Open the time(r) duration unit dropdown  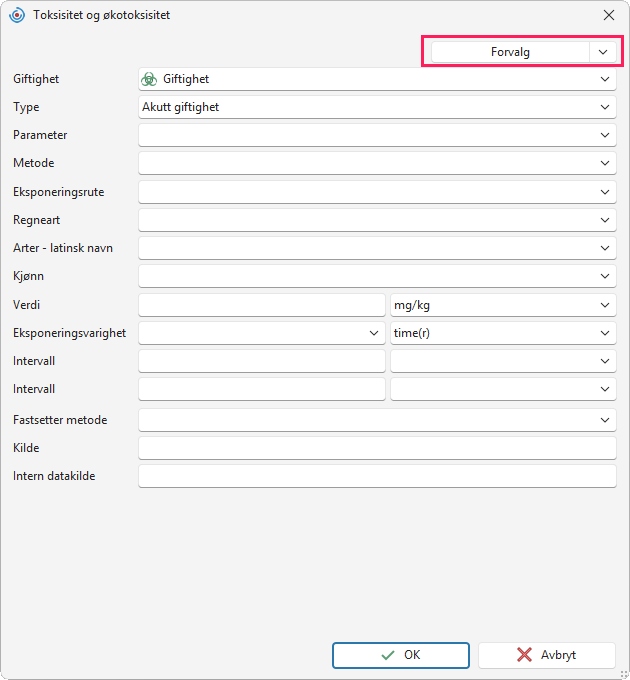coord(503,333)
